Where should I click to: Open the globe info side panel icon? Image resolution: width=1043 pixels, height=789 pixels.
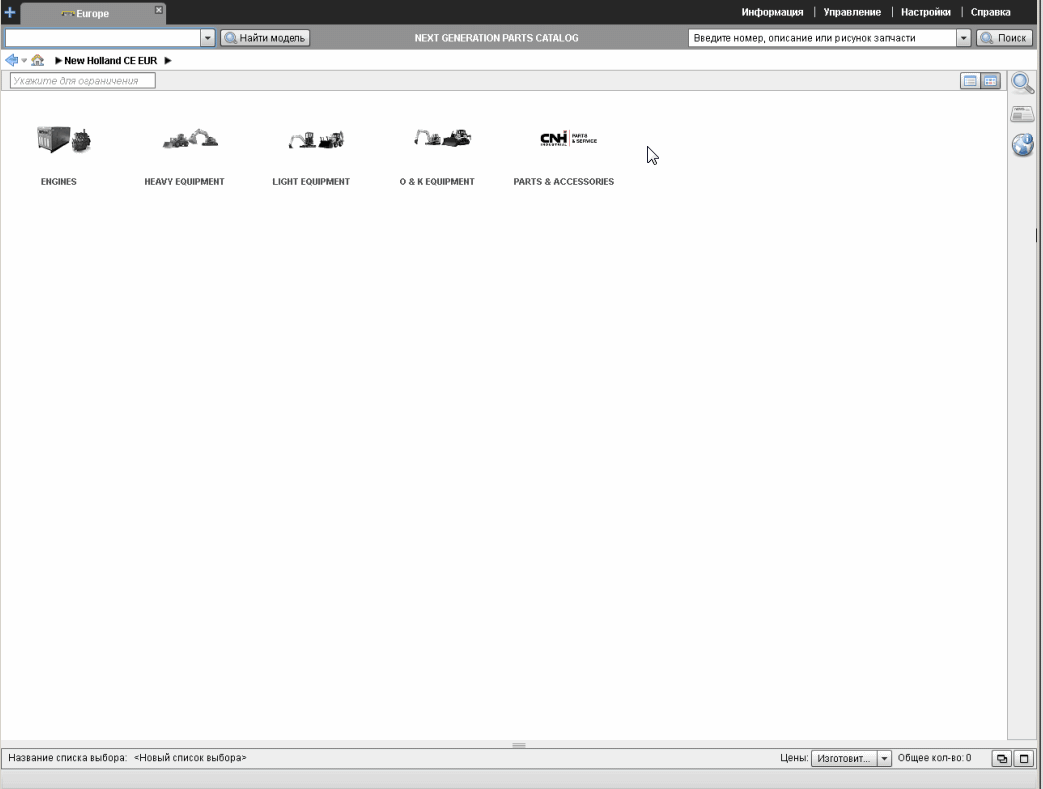pos(1022,144)
